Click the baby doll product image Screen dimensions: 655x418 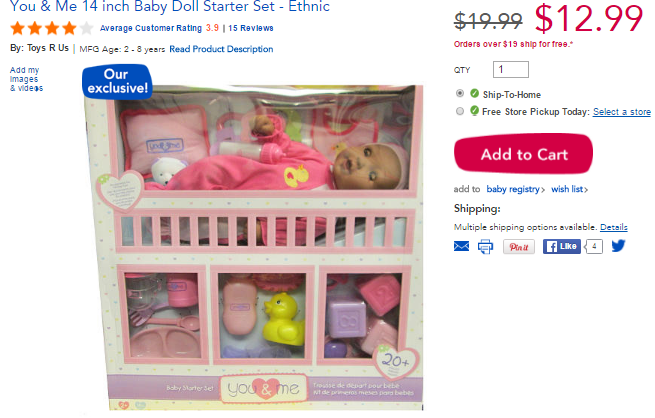[254, 246]
